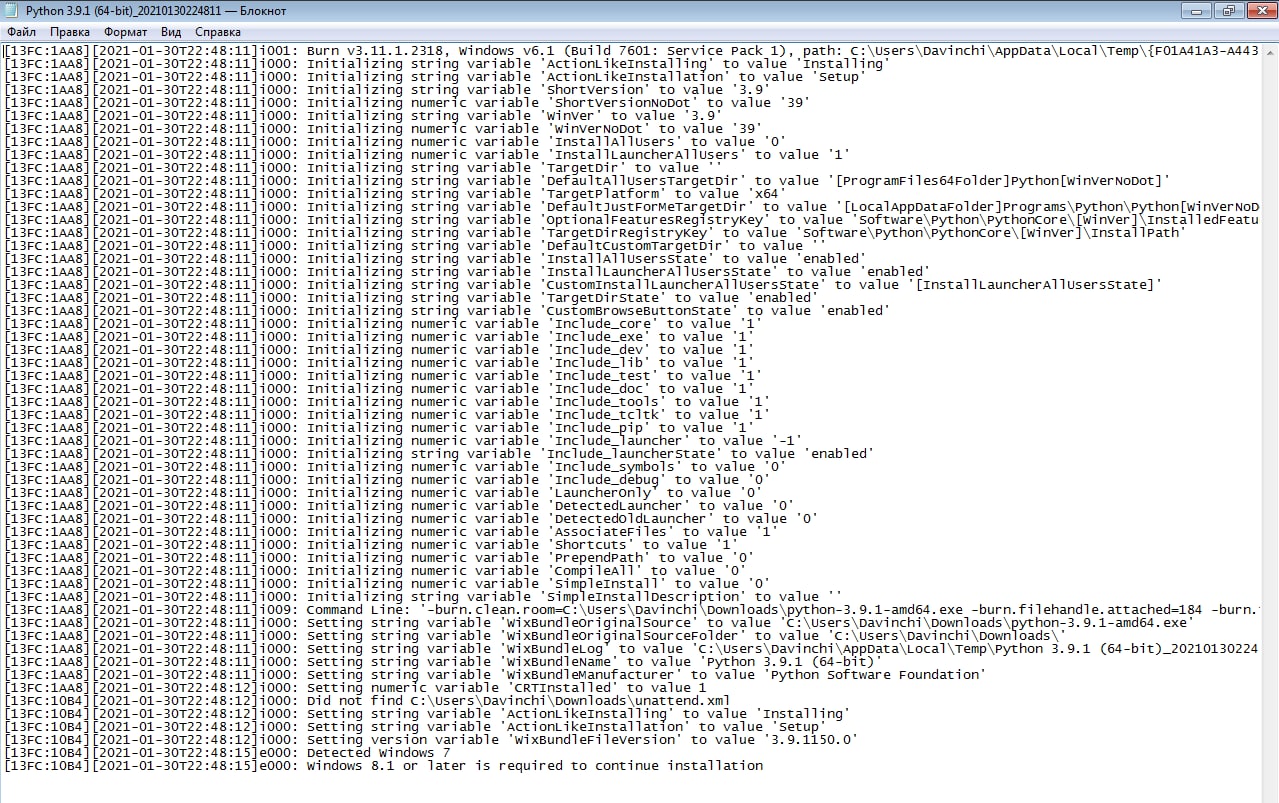Click the line with variable 'WixBundleManufacturer'

click(x=495, y=674)
